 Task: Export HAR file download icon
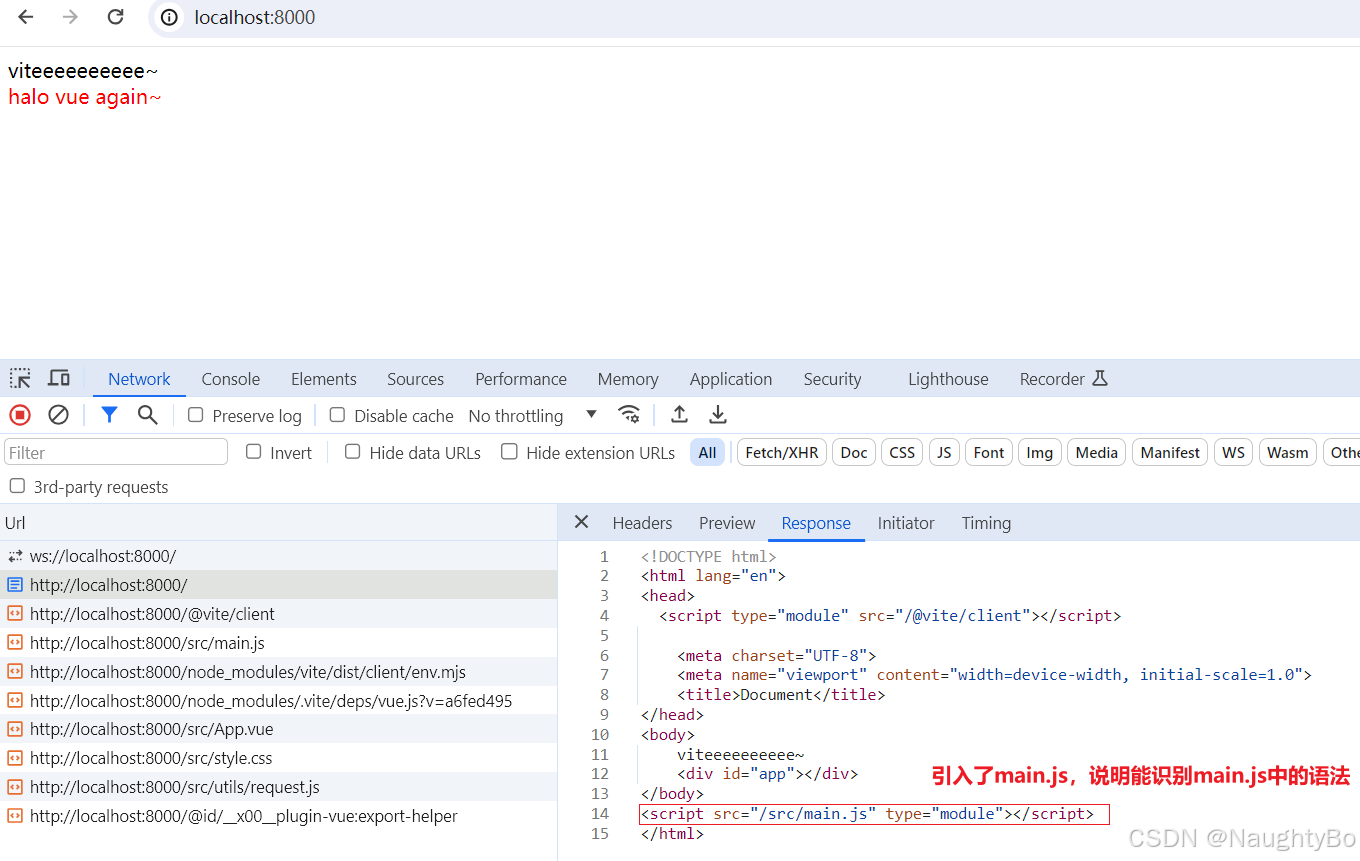click(x=718, y=414)
